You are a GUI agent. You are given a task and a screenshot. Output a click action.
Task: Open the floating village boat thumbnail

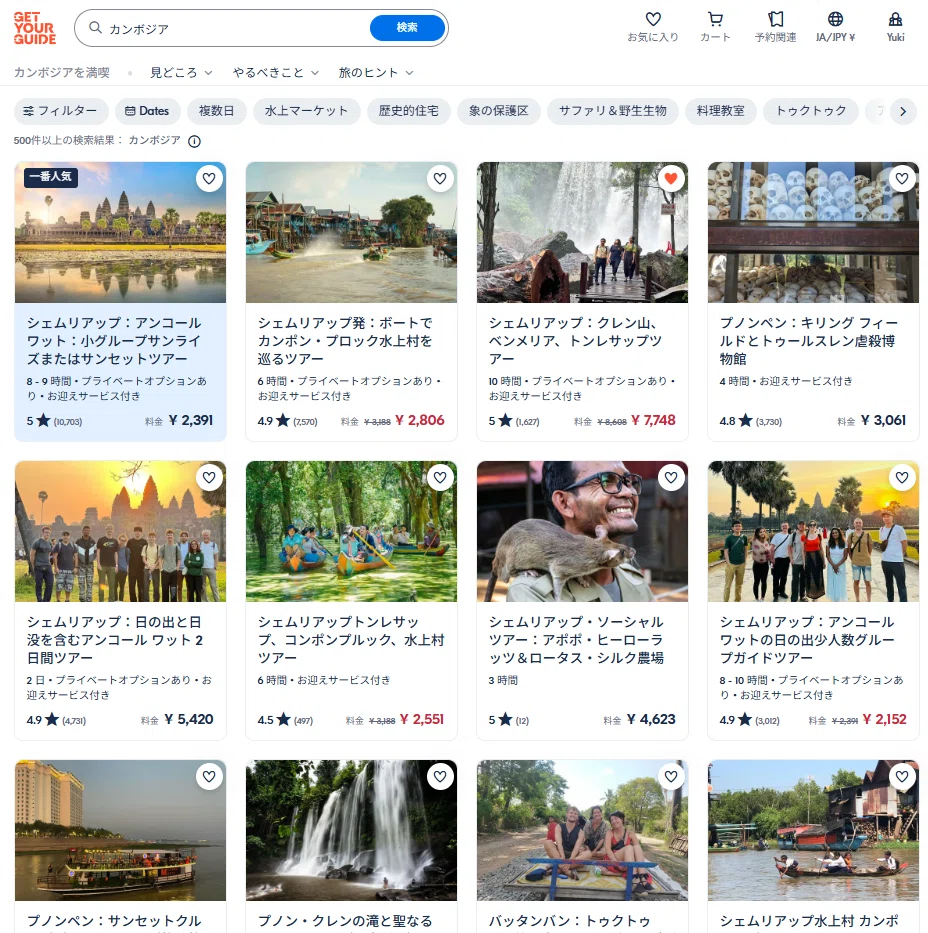(x=351, y=233)
